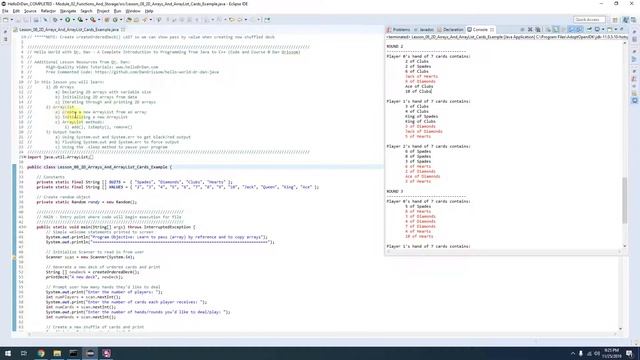Expand the Coverage dropdown arrow

[87, 20]
